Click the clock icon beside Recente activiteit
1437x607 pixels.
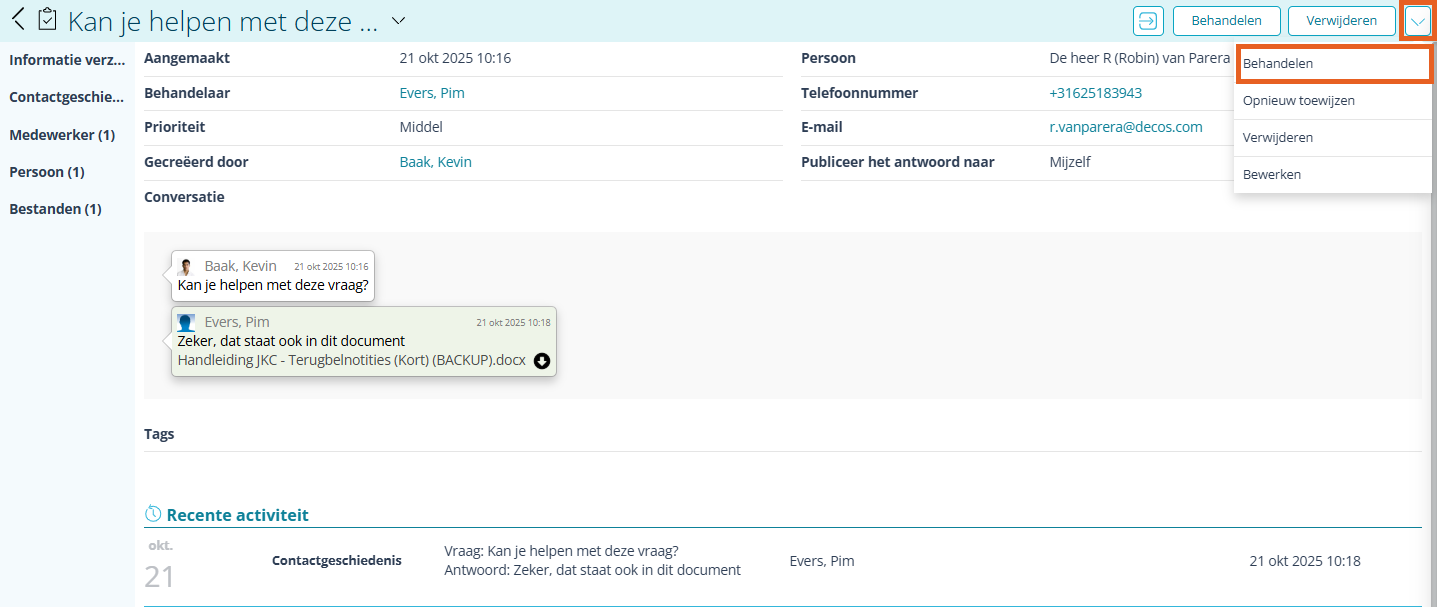tap(153, 514)
